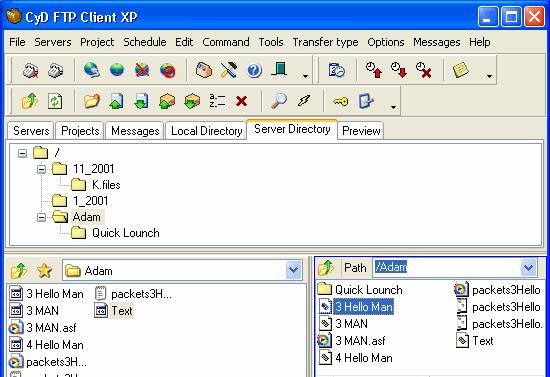The height and width of the screenshot is (377, 550).
Task: Click the exit door toolbar icon
Action: 280,69
